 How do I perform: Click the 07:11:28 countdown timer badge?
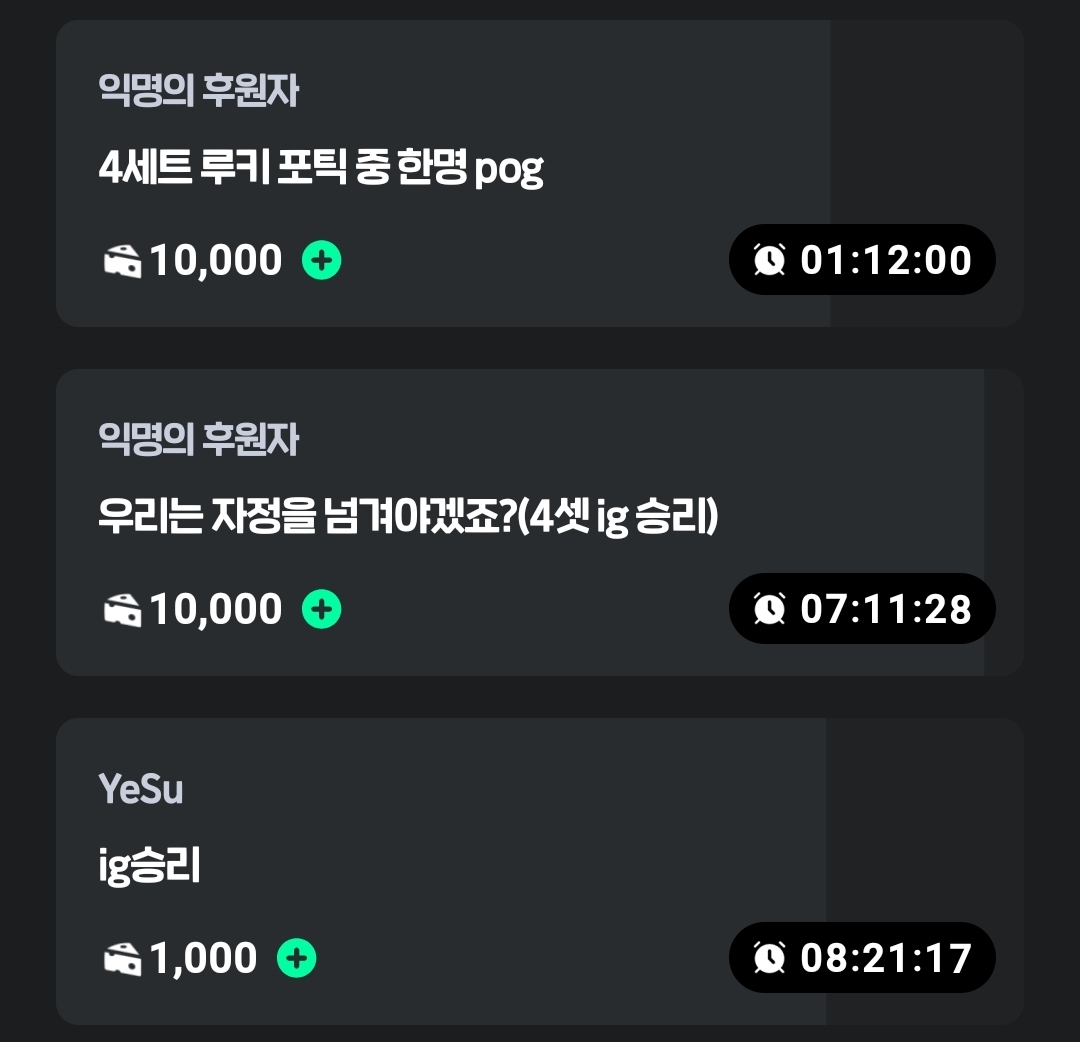pyautogui.click(x=862, y=608)
